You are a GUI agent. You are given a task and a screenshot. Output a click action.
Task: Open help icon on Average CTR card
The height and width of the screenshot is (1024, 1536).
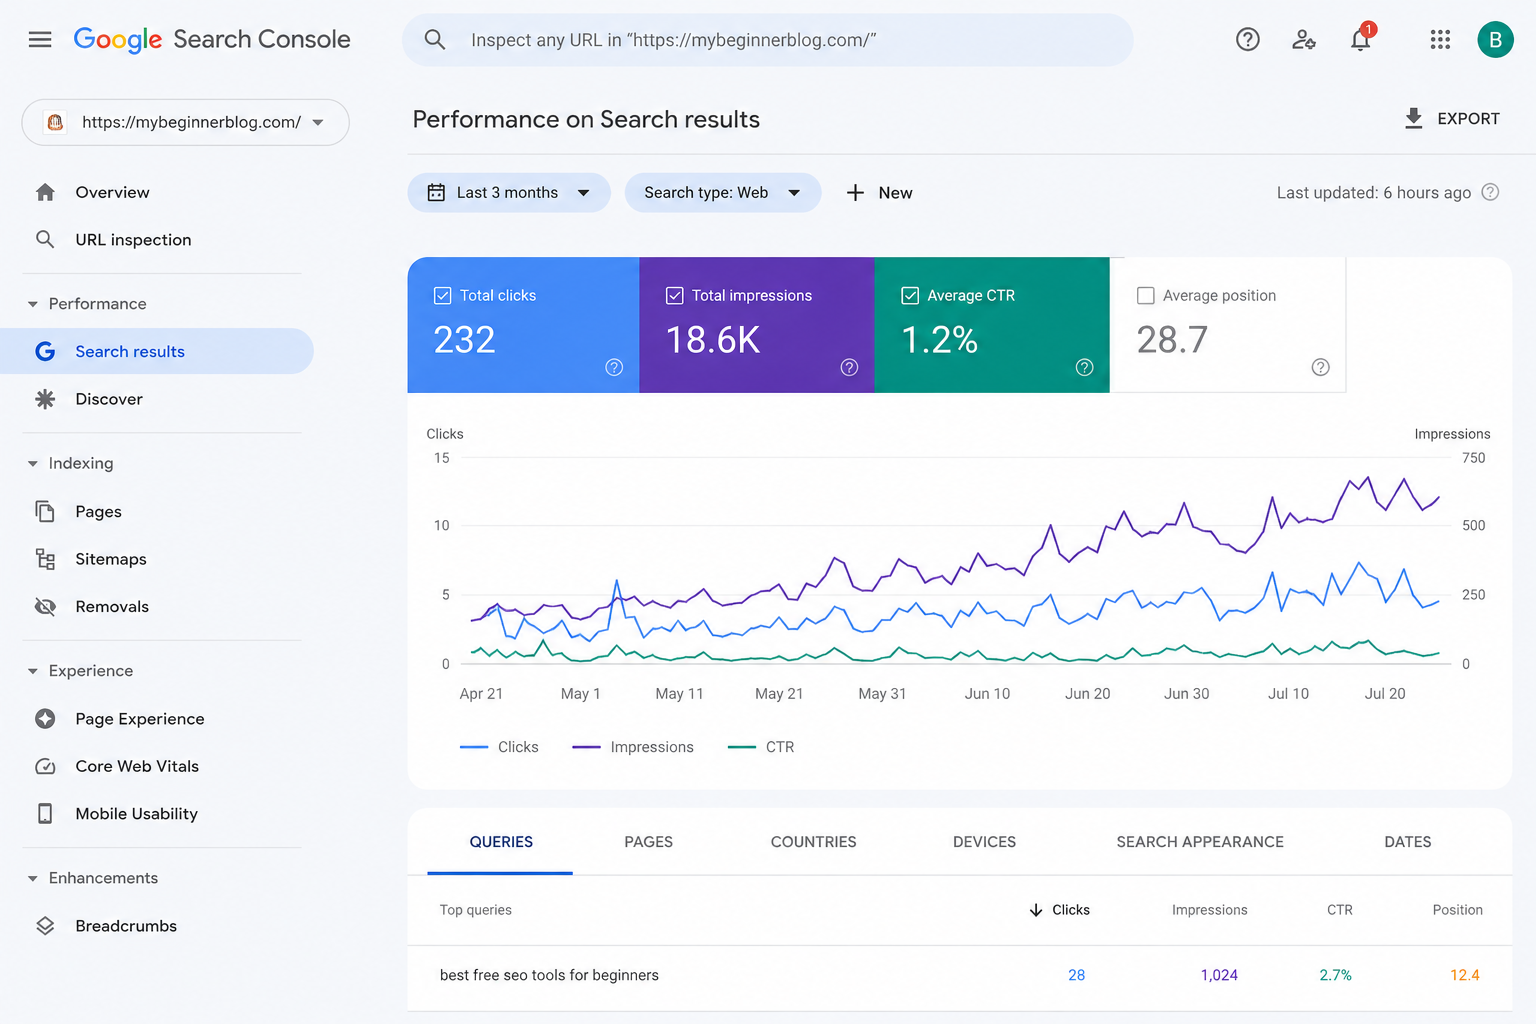(x=1084, y=367)
